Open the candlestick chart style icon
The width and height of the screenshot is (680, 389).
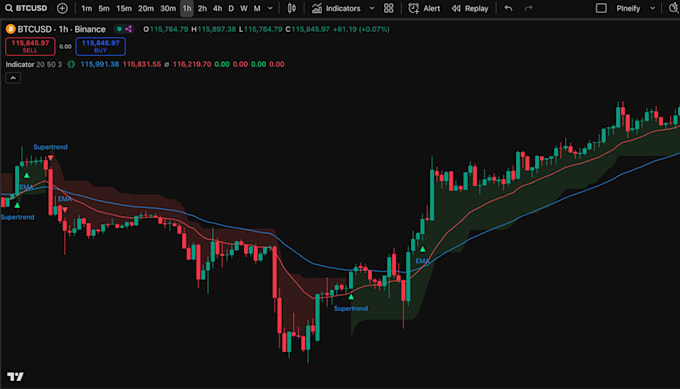292,8
